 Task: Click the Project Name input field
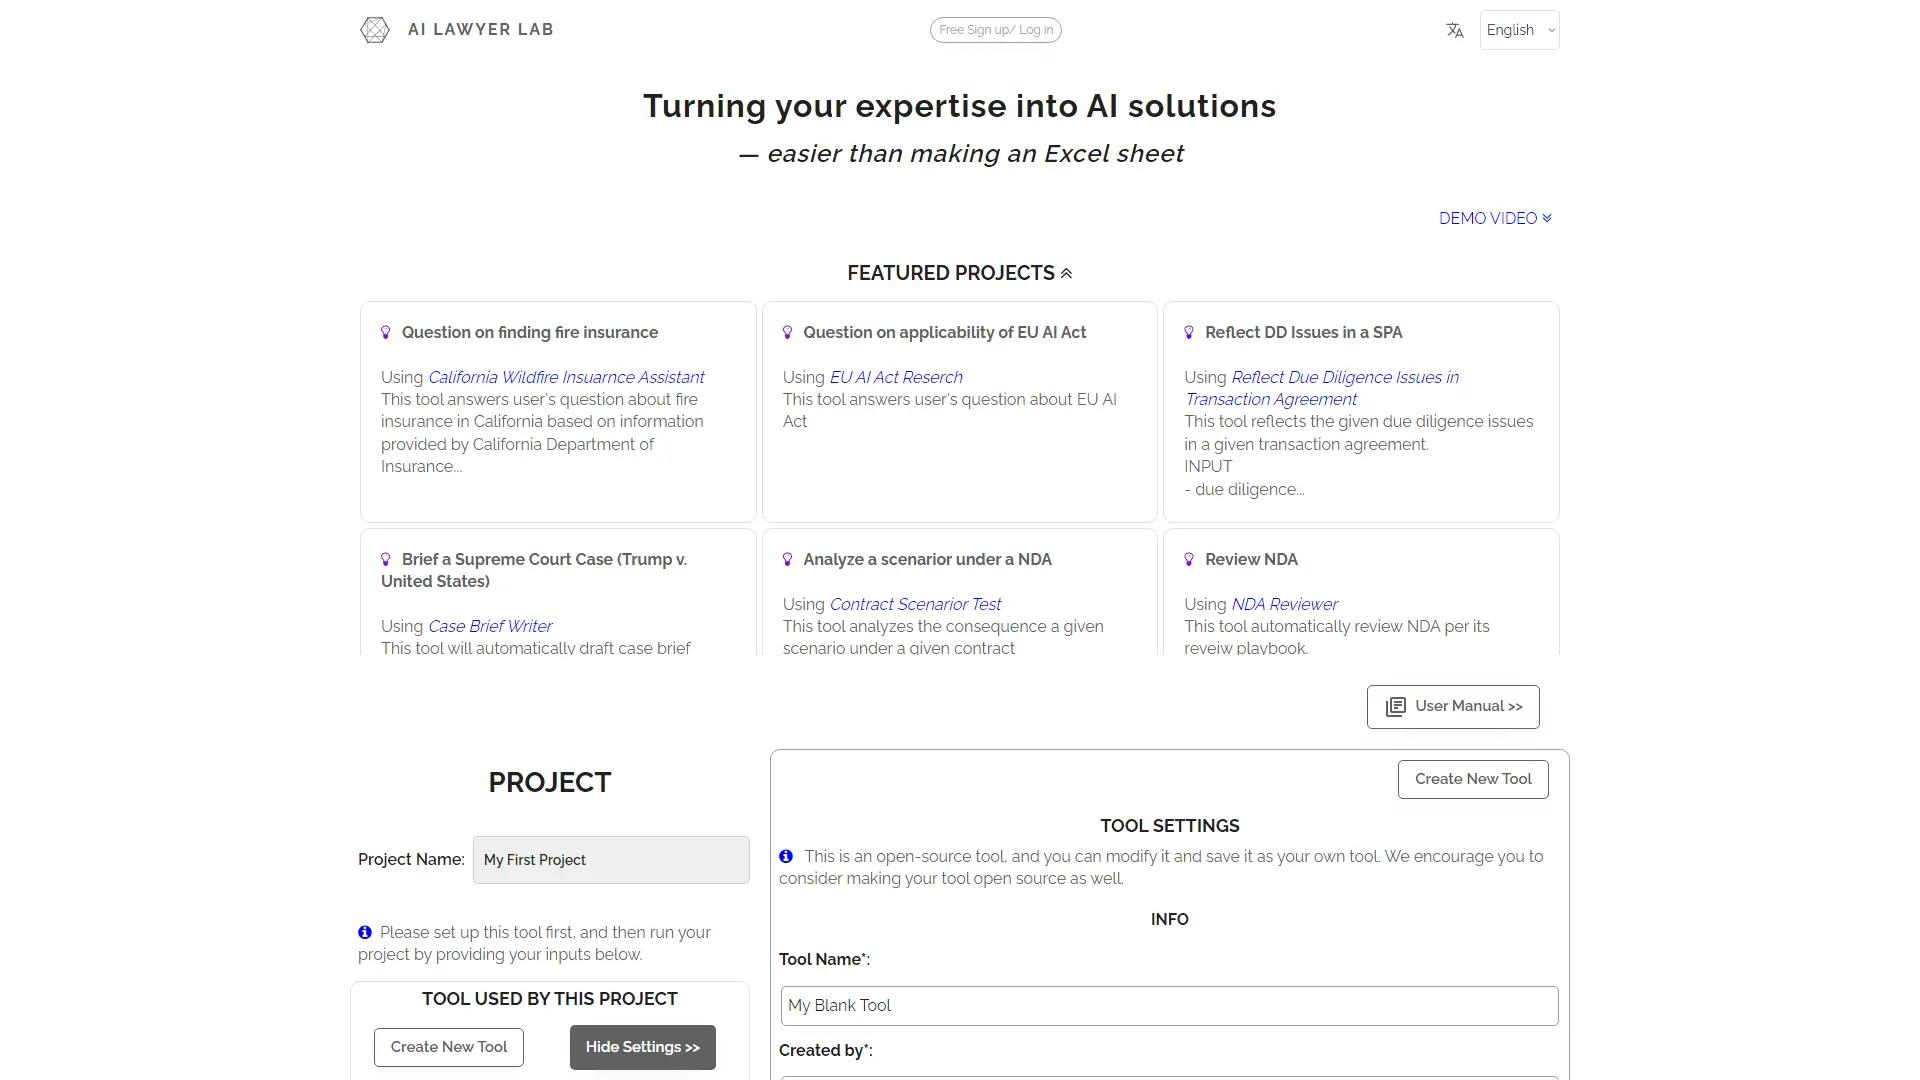coord(610,859)
